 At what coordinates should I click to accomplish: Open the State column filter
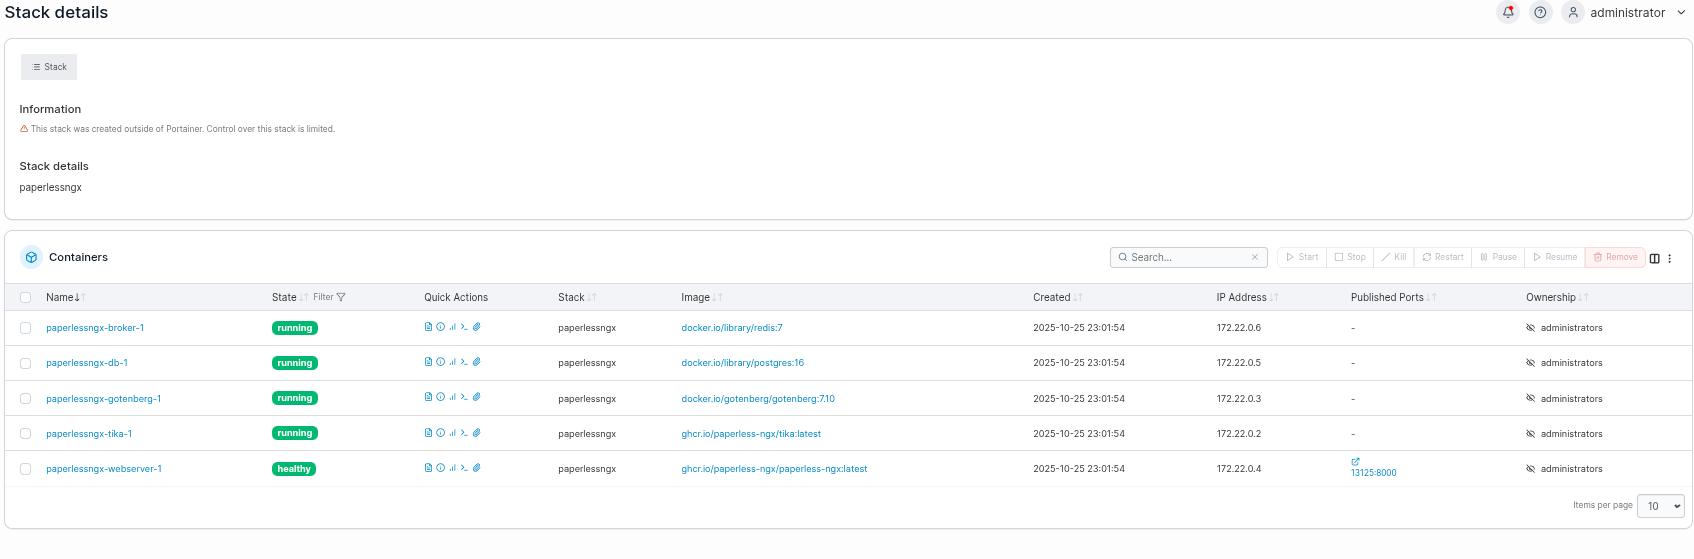tap(329, 297)
